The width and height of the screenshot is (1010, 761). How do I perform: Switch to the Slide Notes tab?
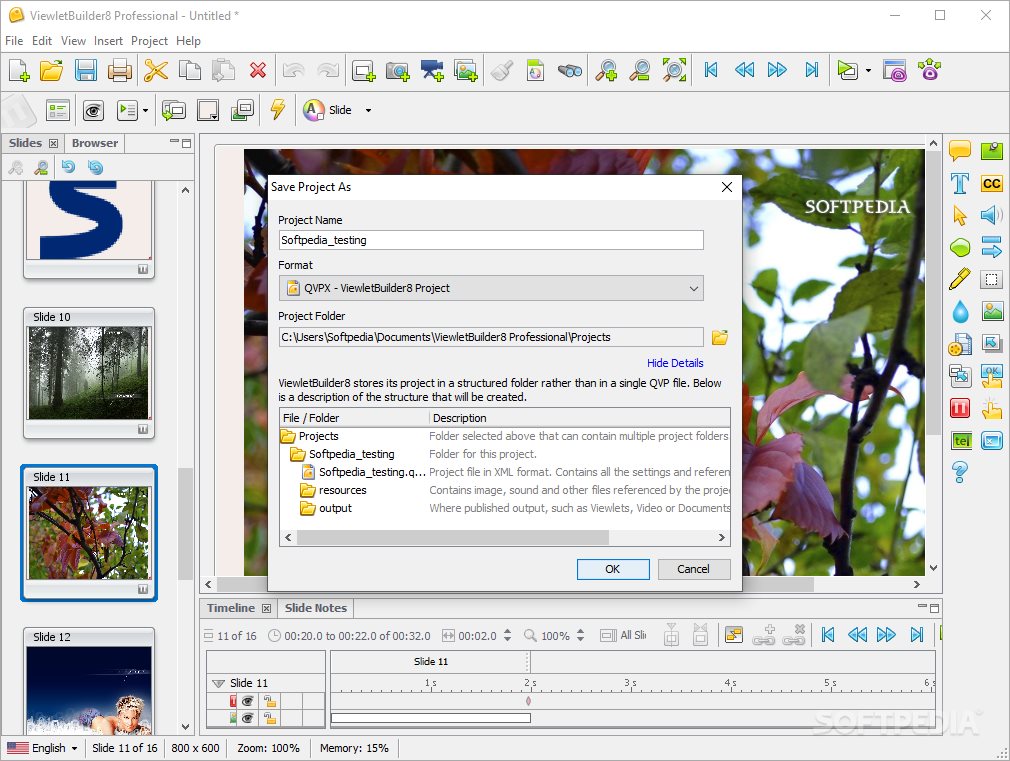(316, 608)
